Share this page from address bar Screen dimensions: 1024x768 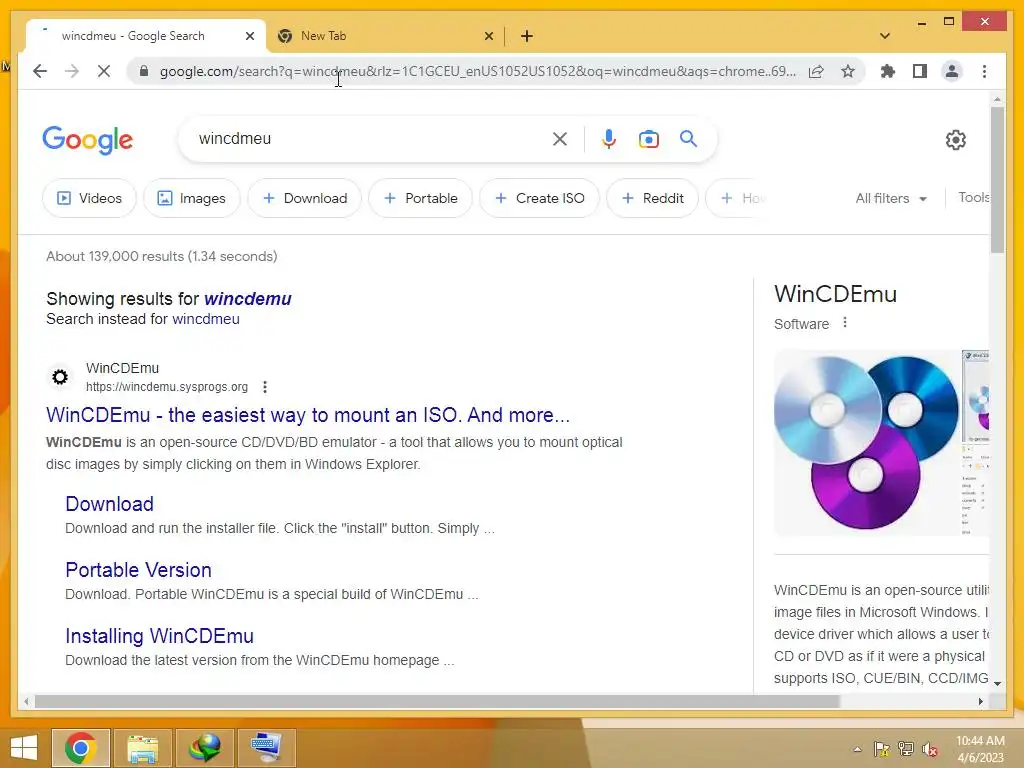click(816, 71)
